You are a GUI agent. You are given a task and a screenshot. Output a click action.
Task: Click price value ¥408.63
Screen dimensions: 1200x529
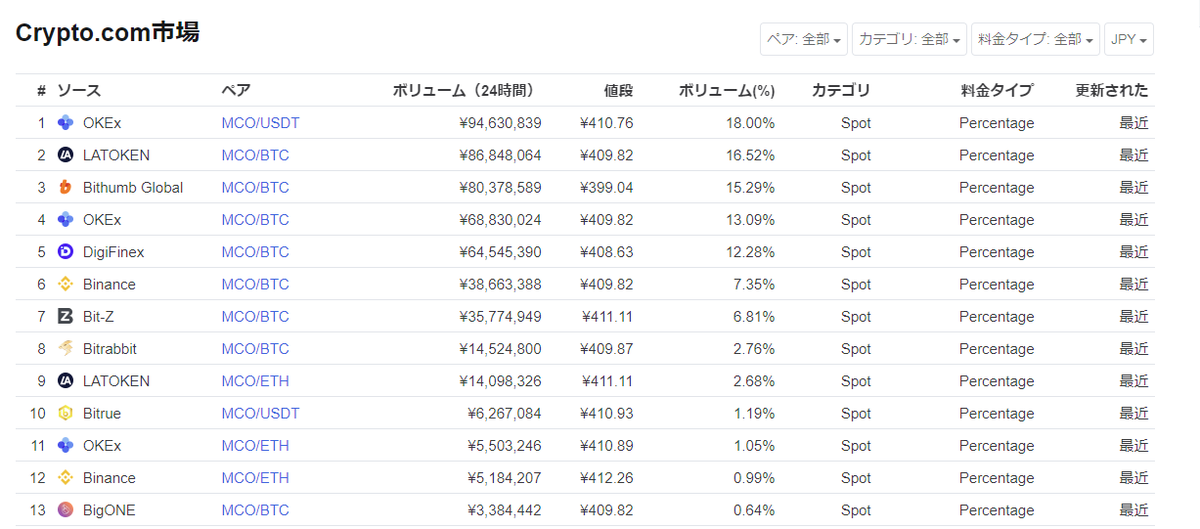[x=606, y=252]
